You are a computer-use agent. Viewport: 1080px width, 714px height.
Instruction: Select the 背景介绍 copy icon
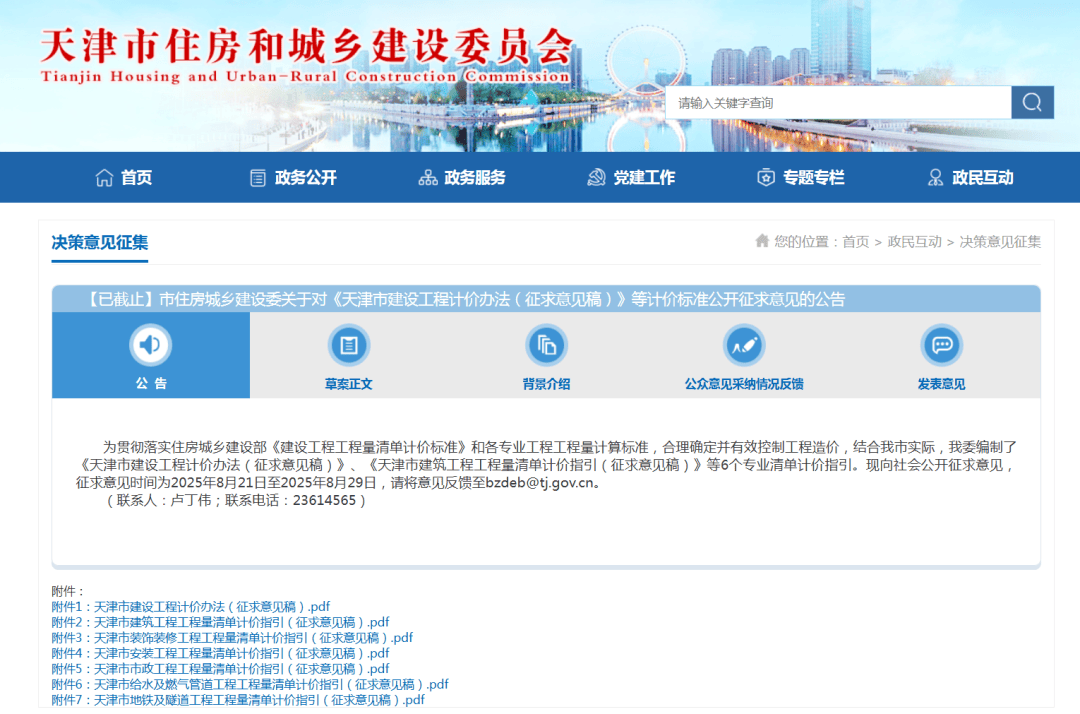(x=546, y=344)
